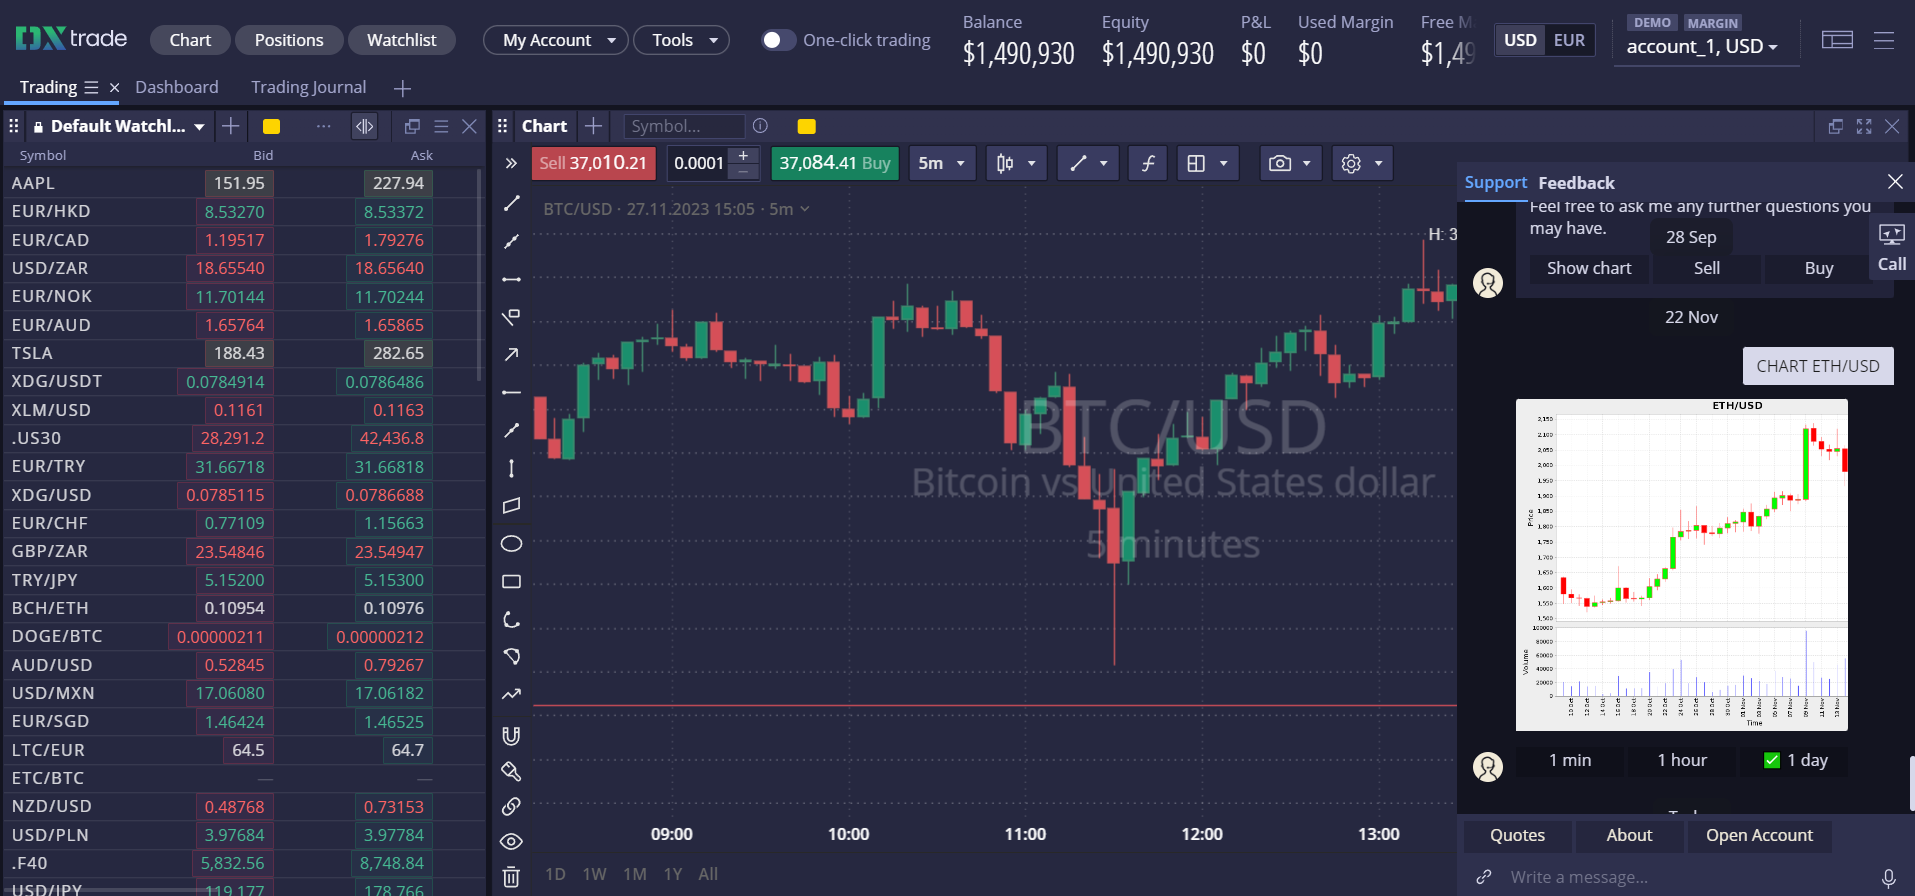
Task: Toggle the One-click trading switch
Action: (x=777, y=40)
